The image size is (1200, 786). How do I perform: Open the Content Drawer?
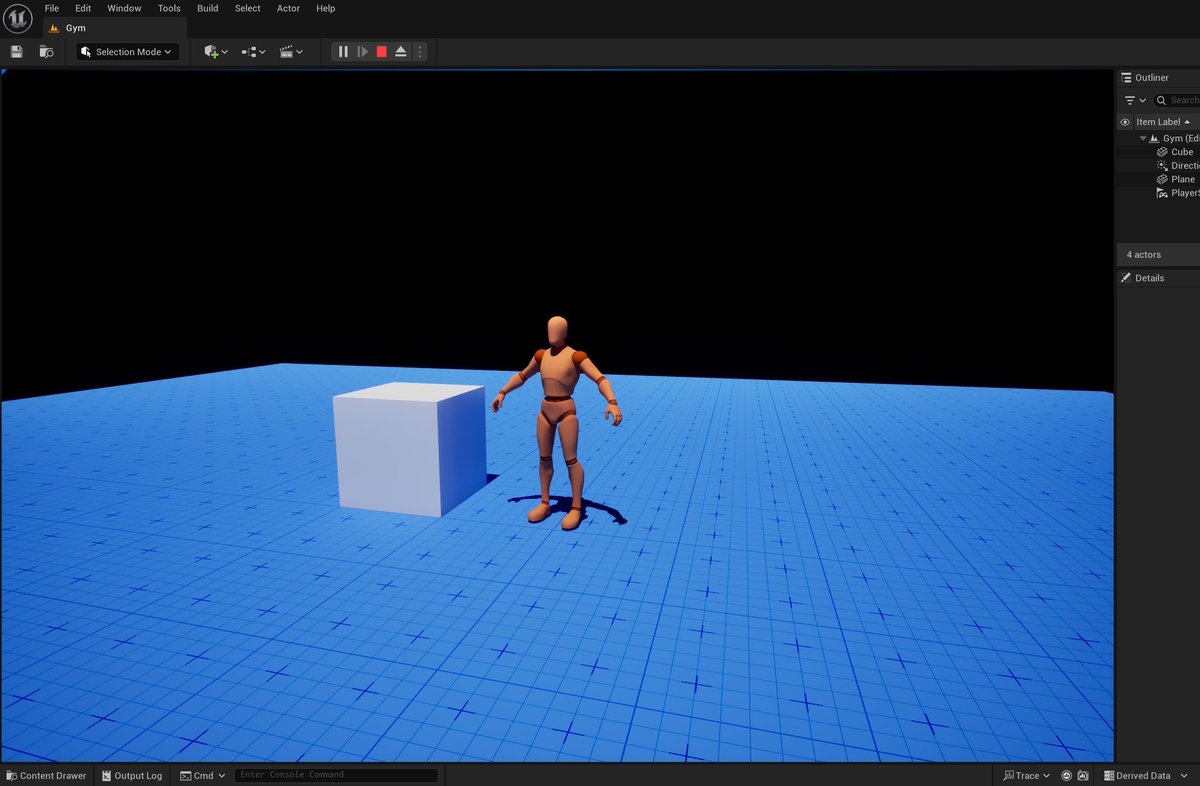click(46, 775)
